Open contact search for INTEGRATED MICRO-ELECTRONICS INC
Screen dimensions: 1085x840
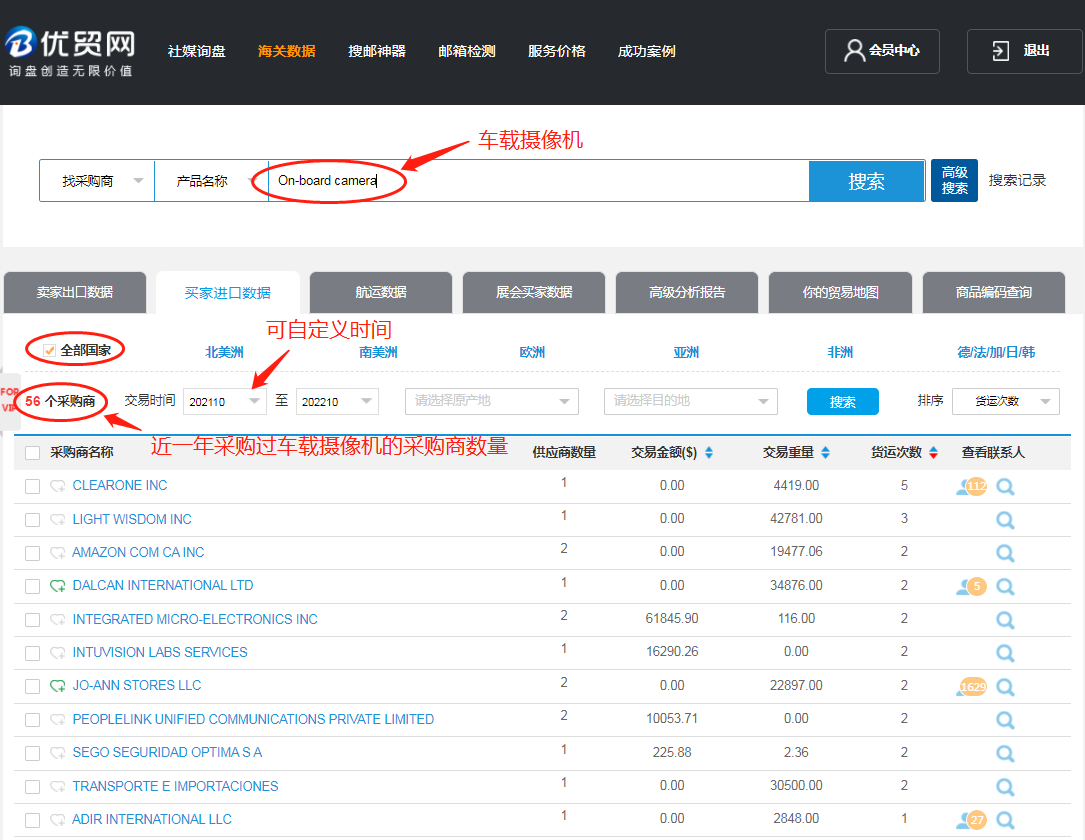[x=1005, y=620]
